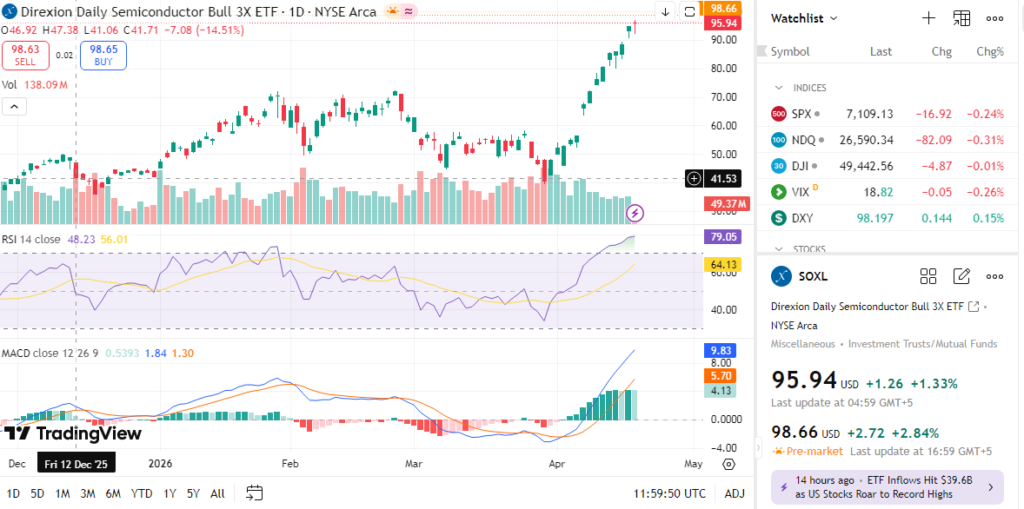Screen dimensions: 1024x509
Task: Switch chart range to YTD
Action: click(x=141, y=493)
